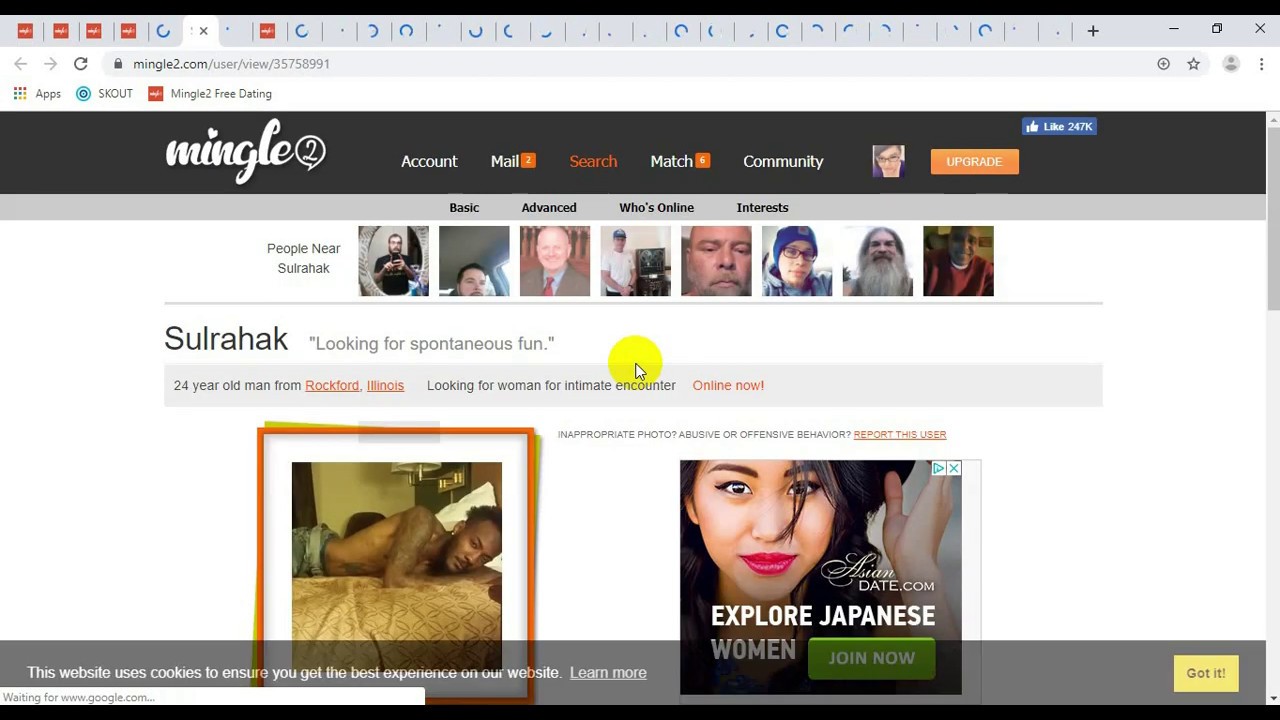The height and width of the screenshot is (720, 1280).
Task: Open the Who's Online tab
Action: (656, 208)
